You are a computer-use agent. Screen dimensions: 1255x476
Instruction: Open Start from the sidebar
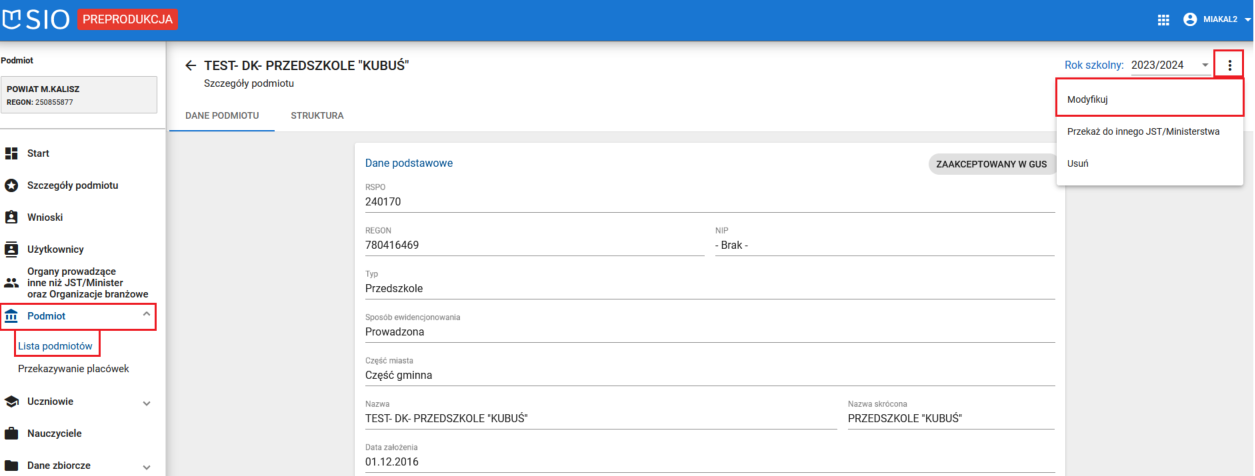coord(40,153)
